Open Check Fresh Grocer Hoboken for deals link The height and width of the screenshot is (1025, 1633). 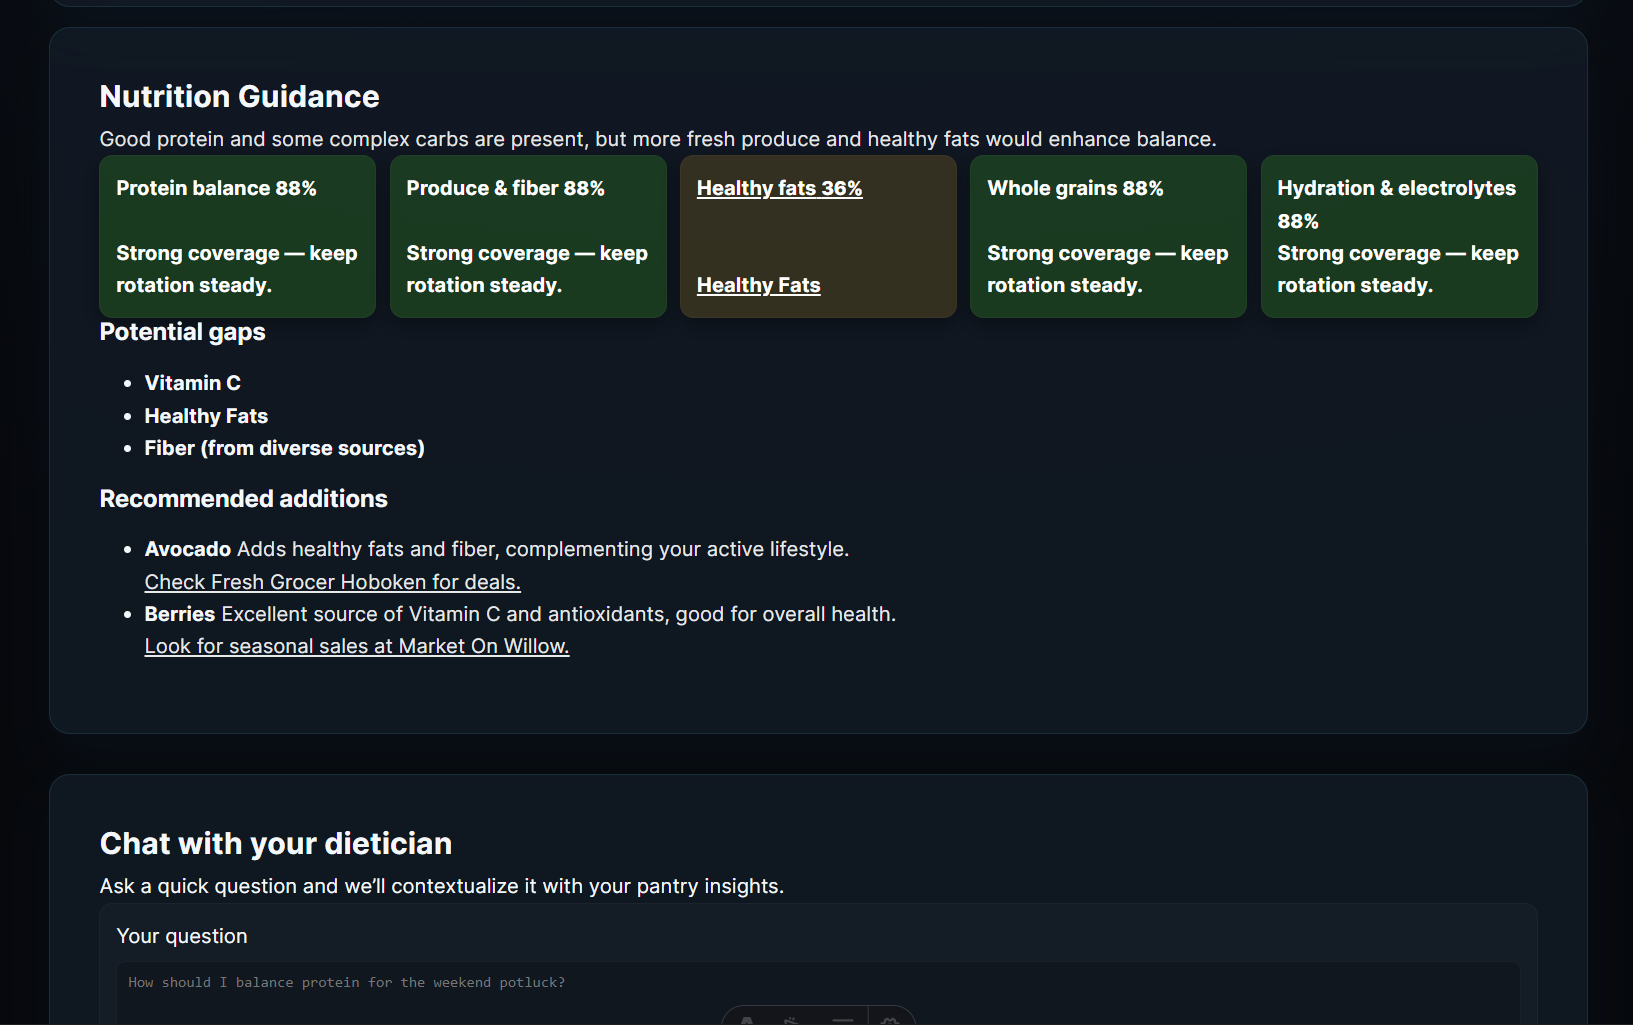click(332, 582)
